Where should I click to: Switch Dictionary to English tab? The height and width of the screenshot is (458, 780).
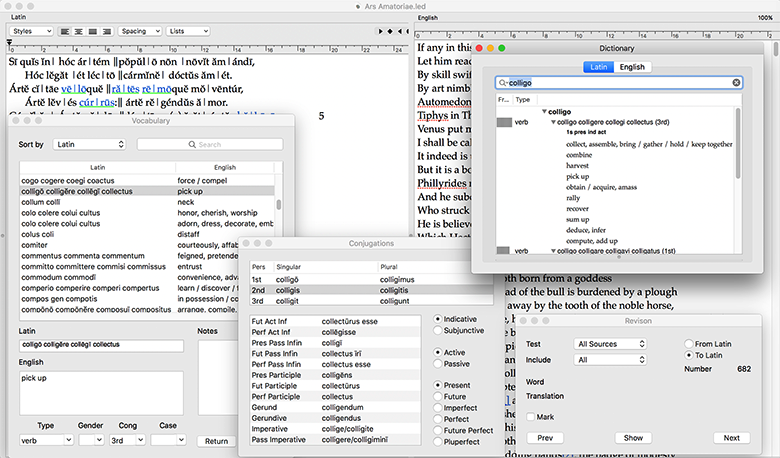point(632,67)
